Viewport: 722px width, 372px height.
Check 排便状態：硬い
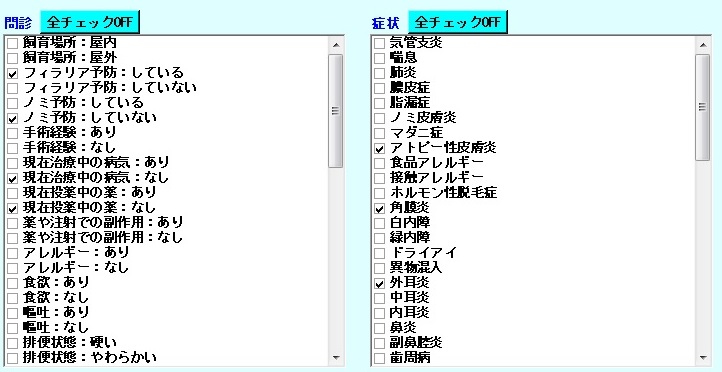click(x=13, y=343)
